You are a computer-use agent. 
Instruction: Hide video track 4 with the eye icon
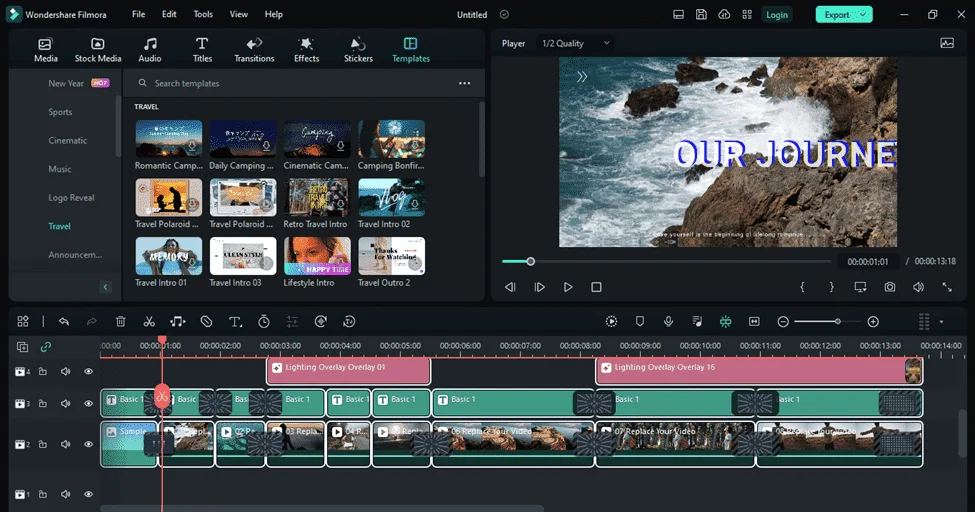tap(88, 371)
